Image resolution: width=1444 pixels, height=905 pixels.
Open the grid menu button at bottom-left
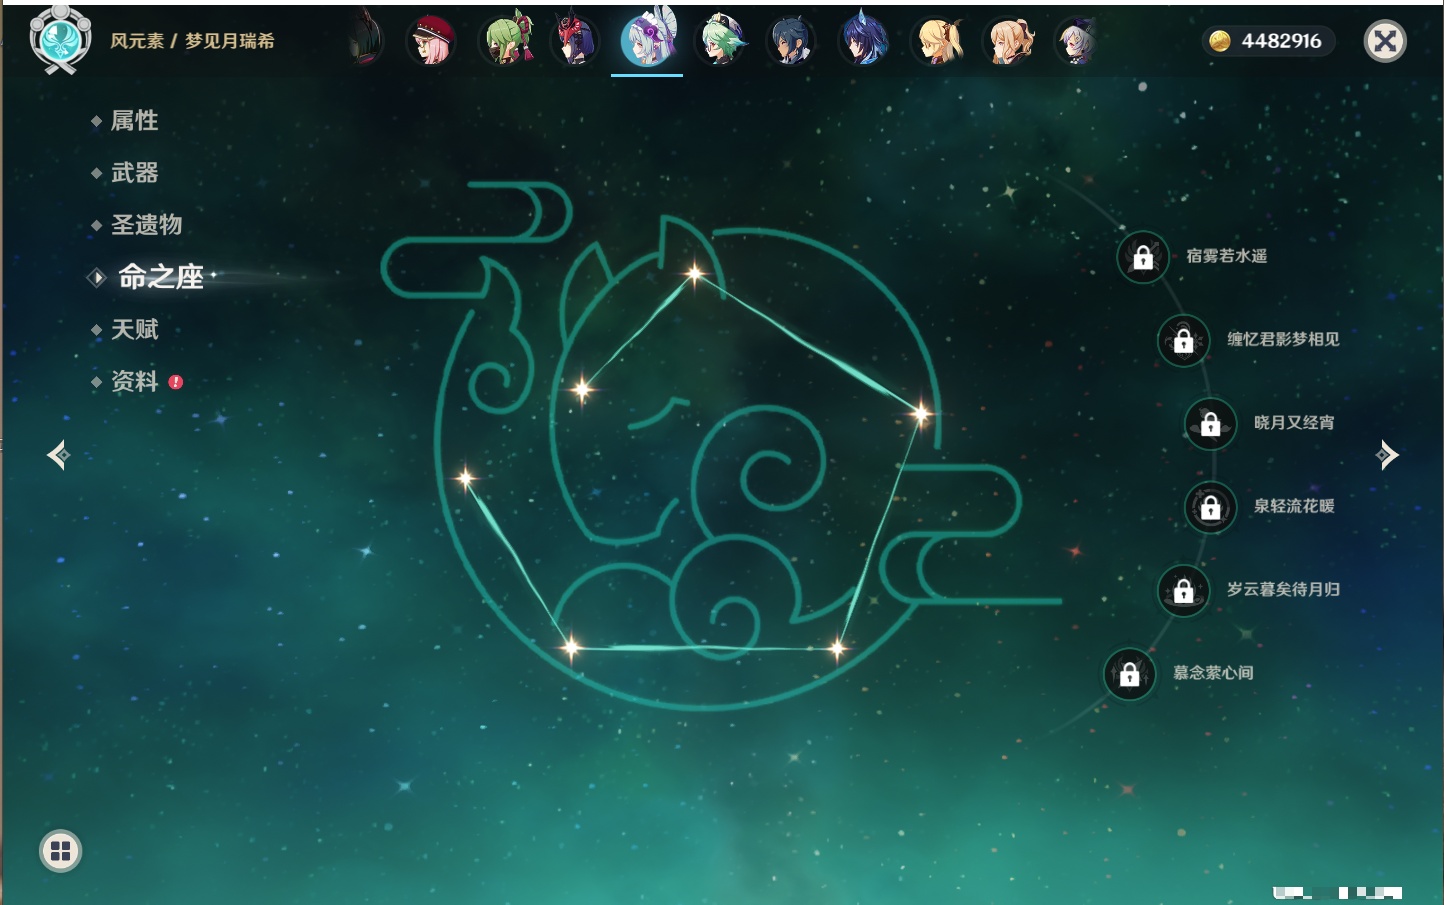pyautogui.click(x=60, y=851)
